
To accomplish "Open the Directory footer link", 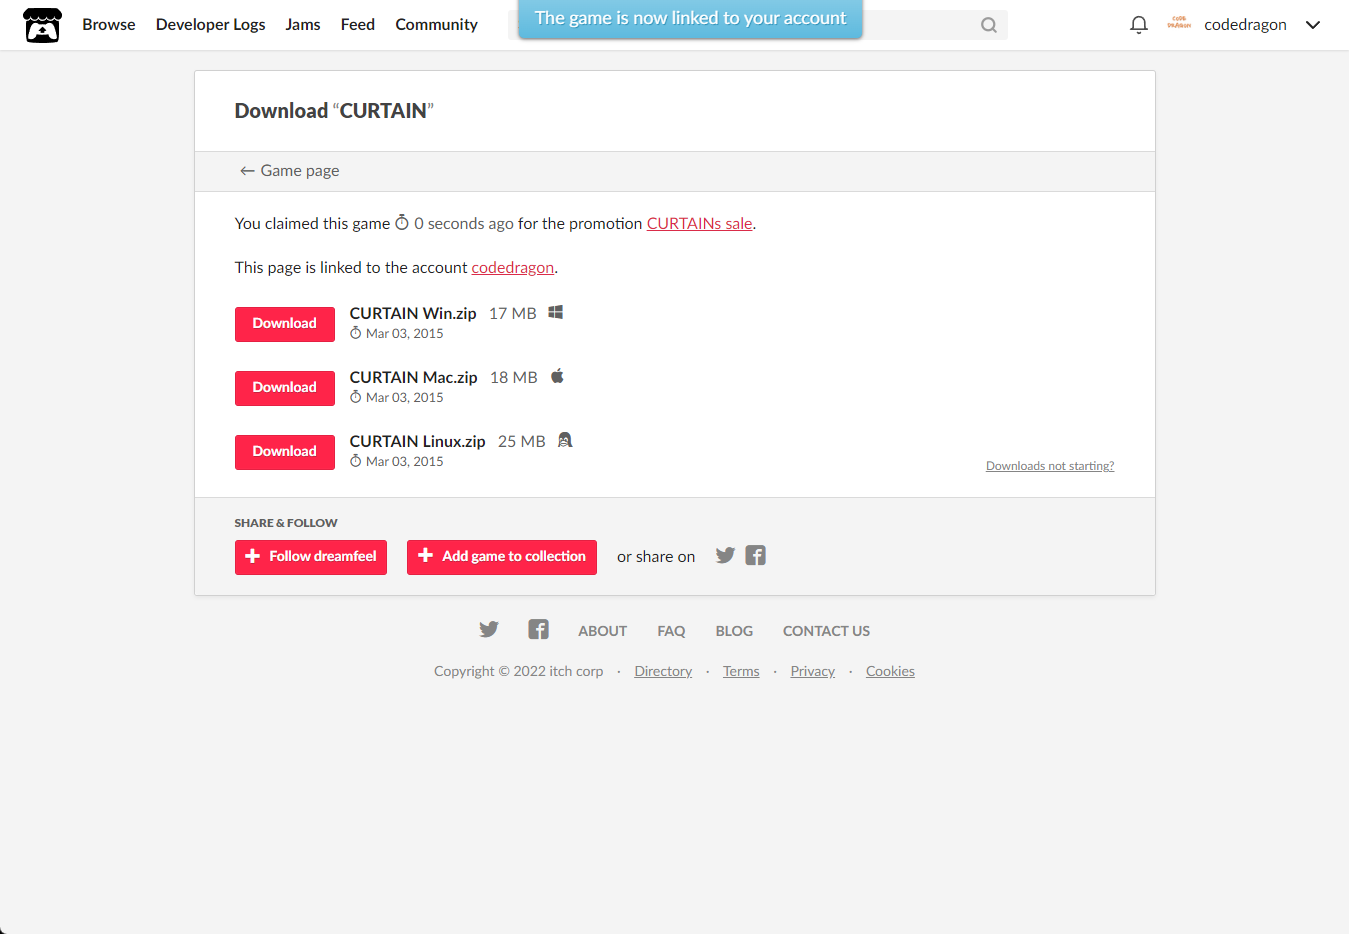I will point(663,672).
